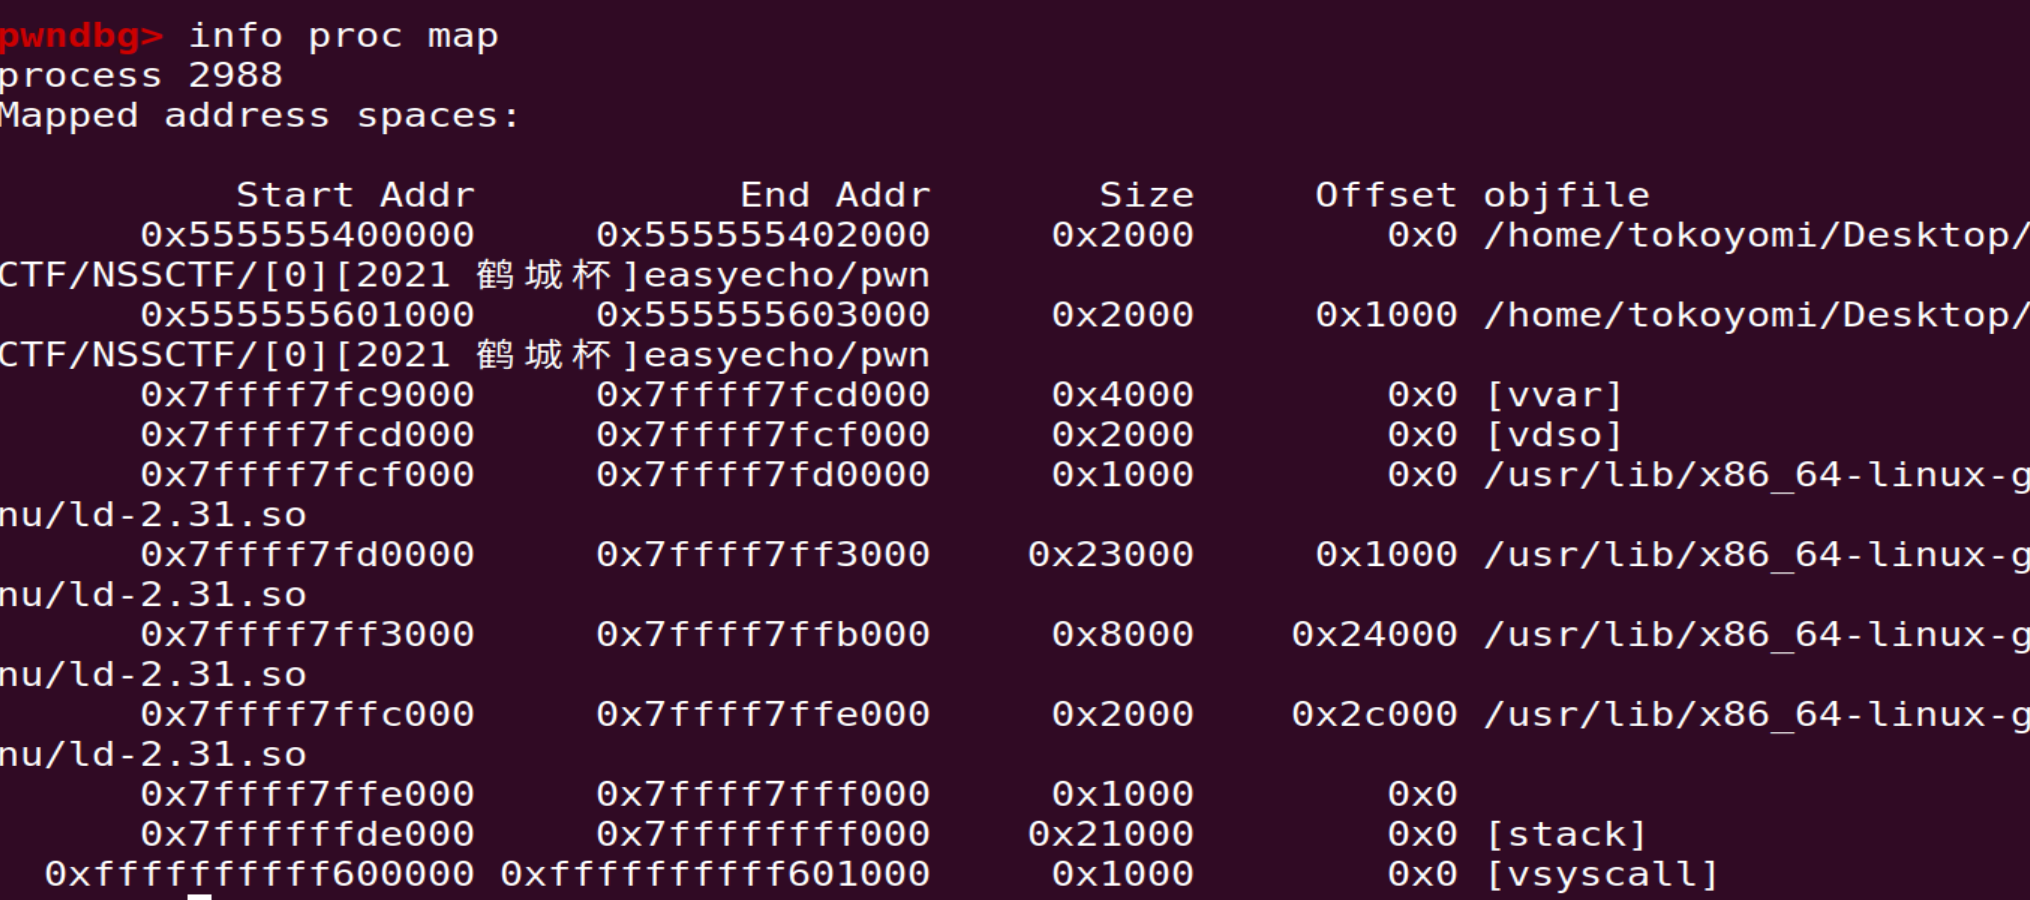Viewport: 2030px width, 900px height.
Task: Click the 'End Addr' column header
Action: (835, 195)
